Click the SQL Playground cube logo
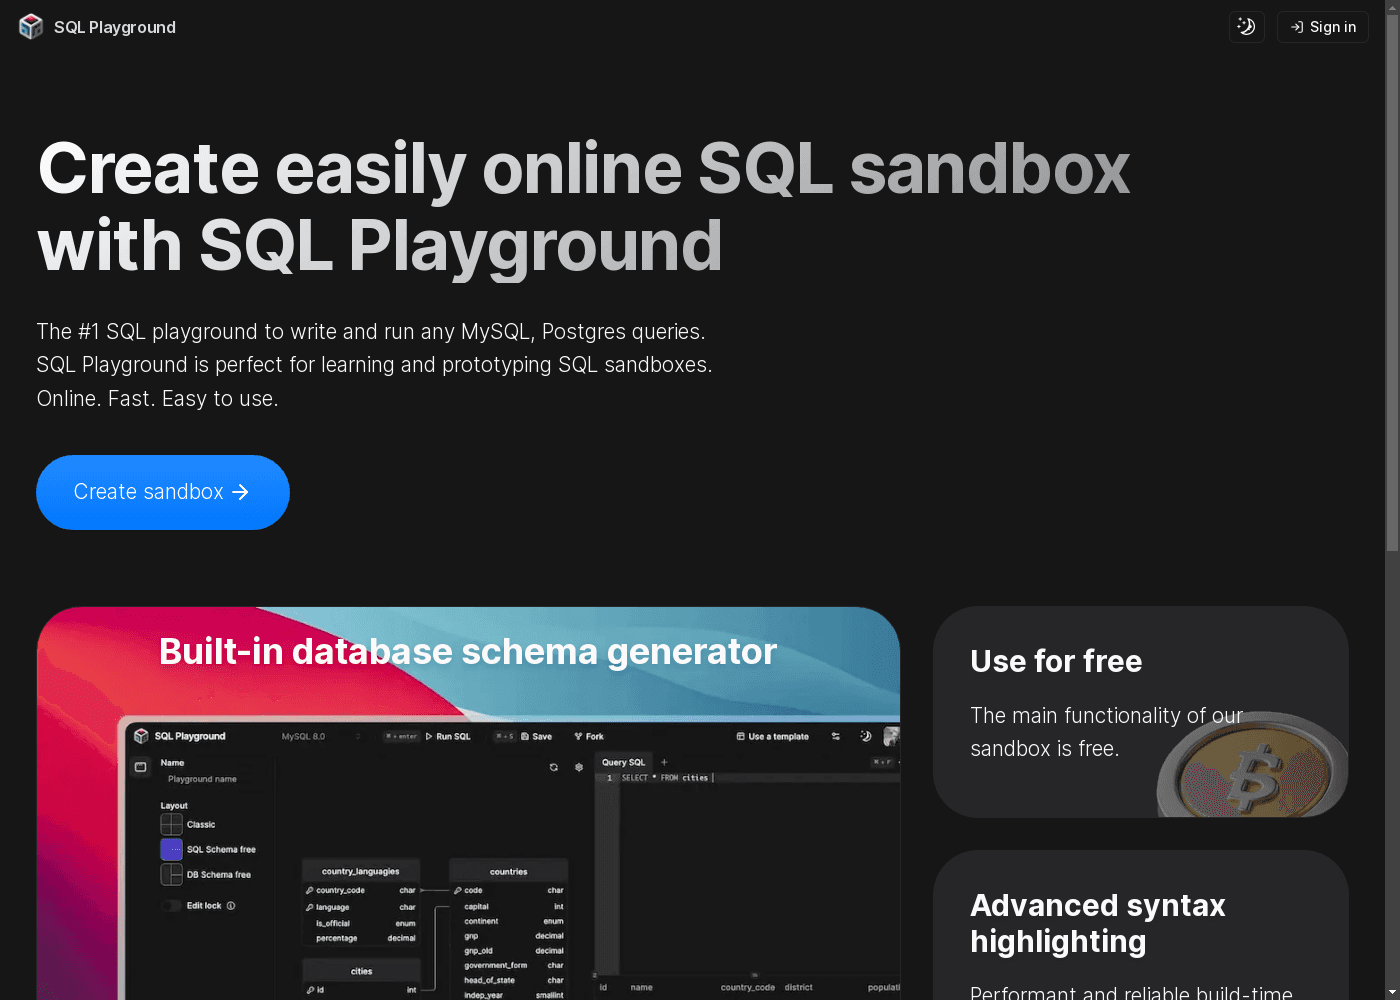The image size is (1400, 1000). point(31,27)
